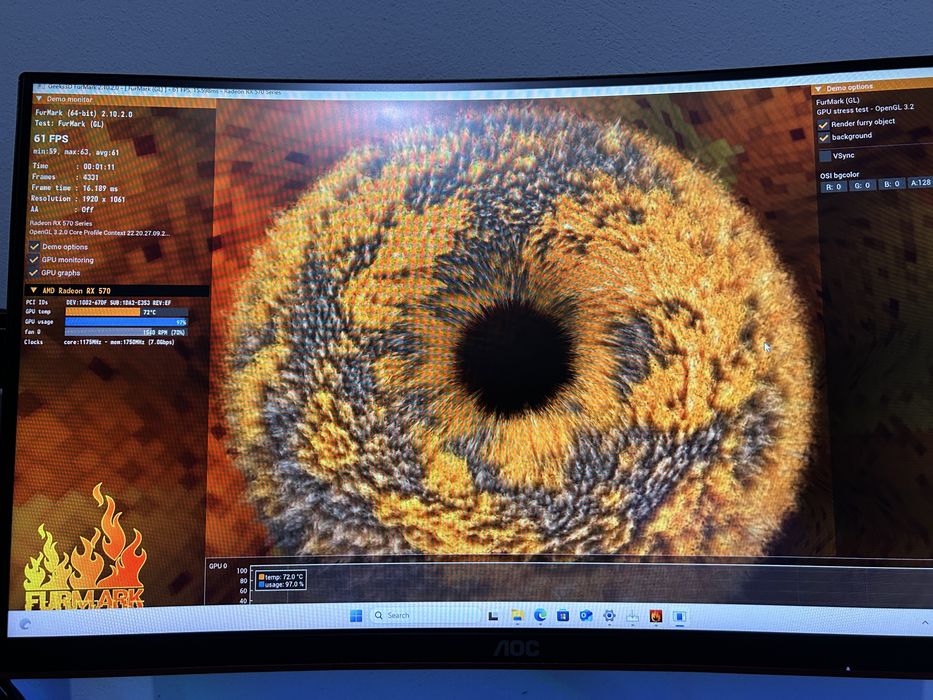
Task: Click the OSI bgcolor label
Action: point(839,175)
